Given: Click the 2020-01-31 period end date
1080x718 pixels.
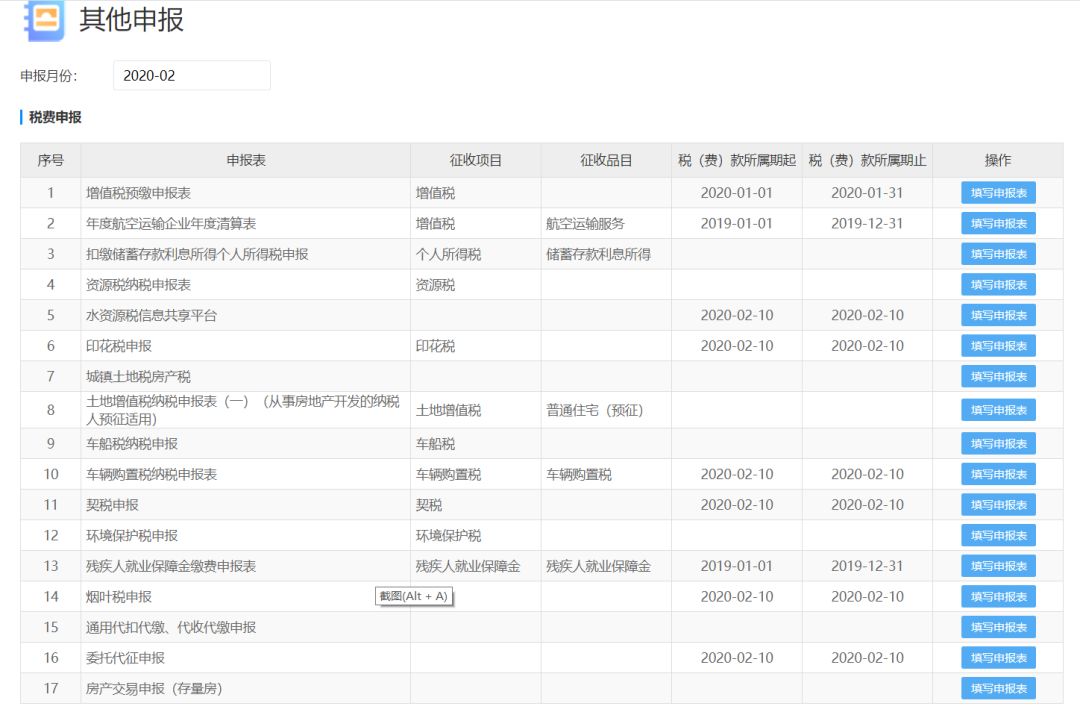Looking at the screenshot, I should (x=867, y=193).
